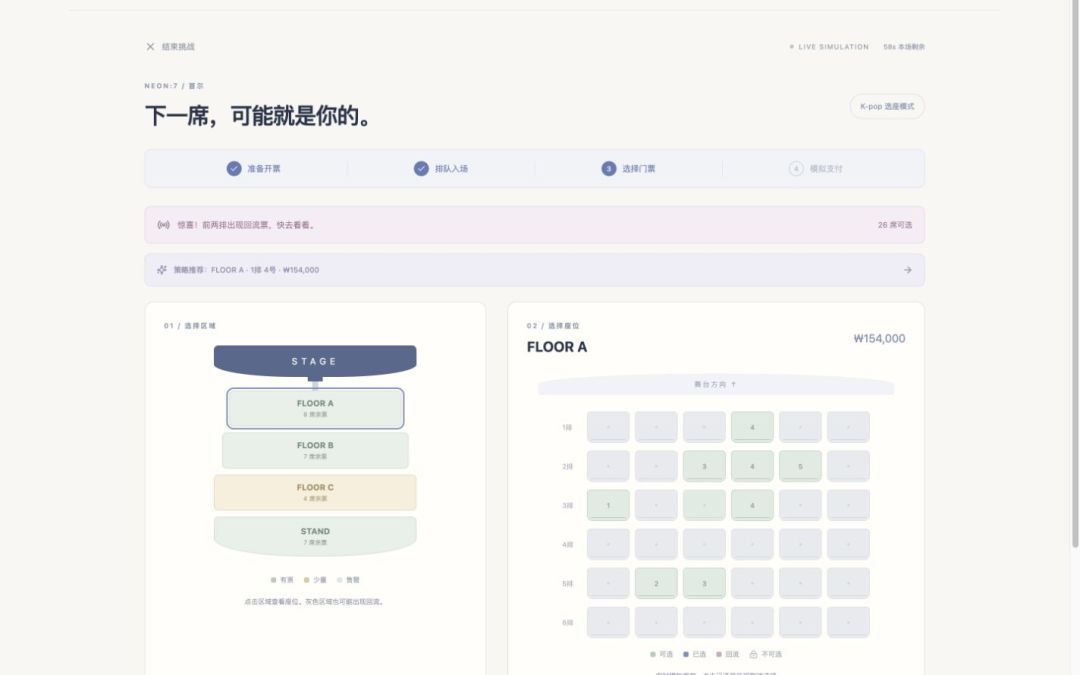This screenshot has height=675, width=1080.
Task: Pick seat 5 in row 2排
Action: (800, 466)
